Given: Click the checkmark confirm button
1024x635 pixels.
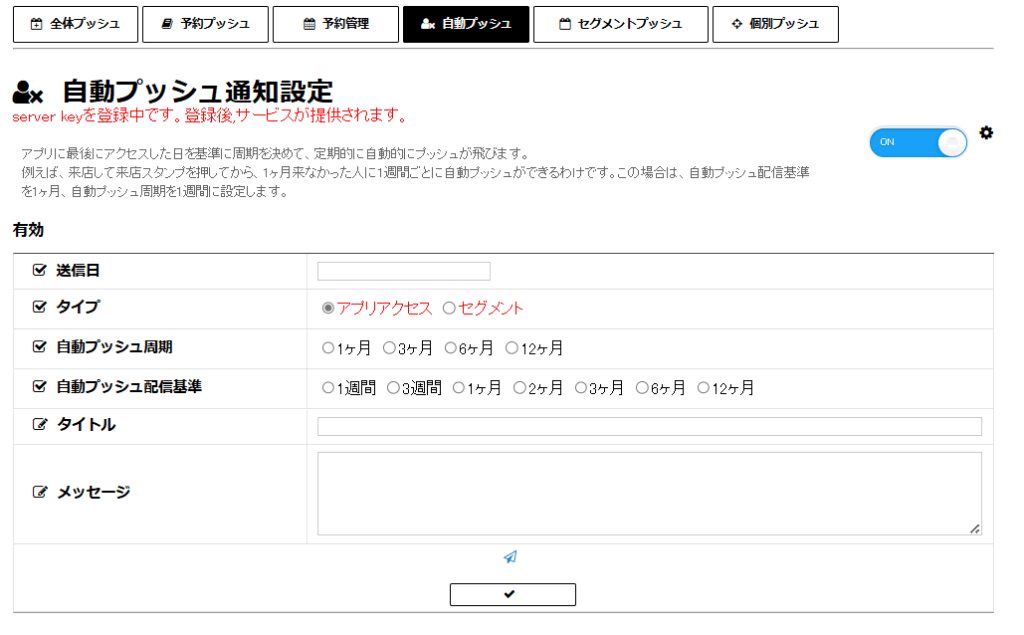Looking at the screenshot, I should point(512,594).
